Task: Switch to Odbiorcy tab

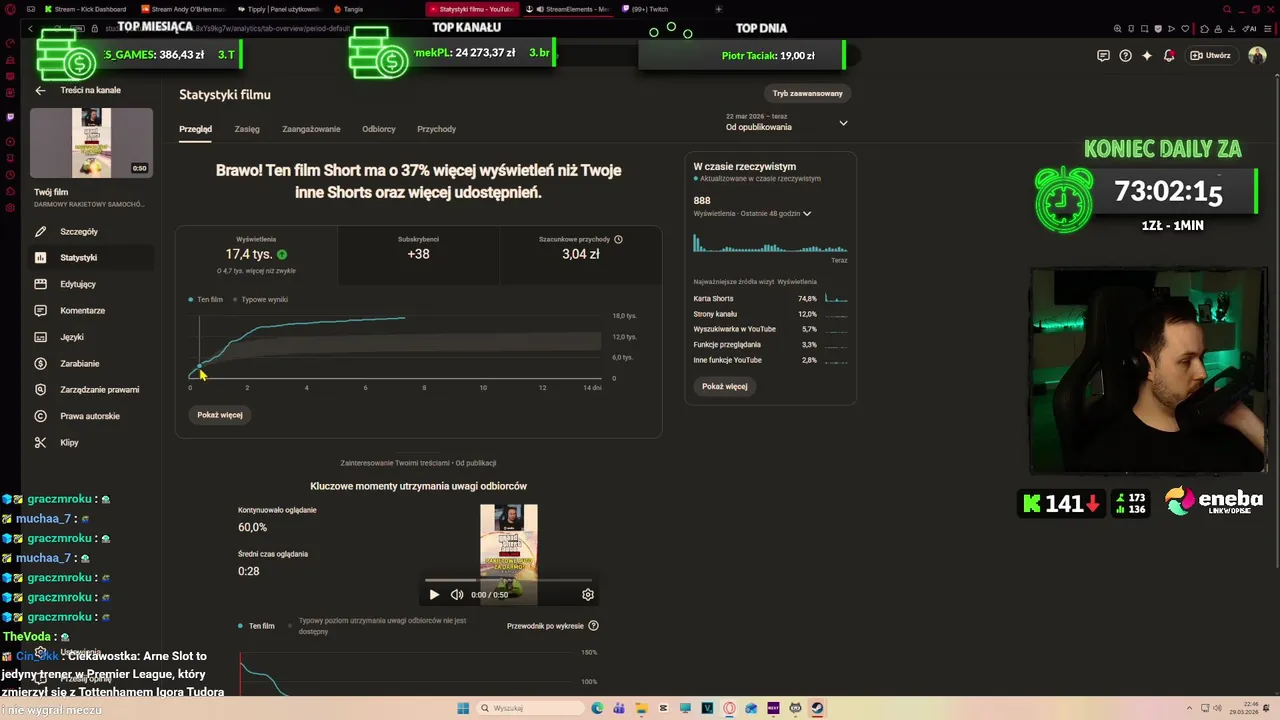Action: [x=379, y=129]
